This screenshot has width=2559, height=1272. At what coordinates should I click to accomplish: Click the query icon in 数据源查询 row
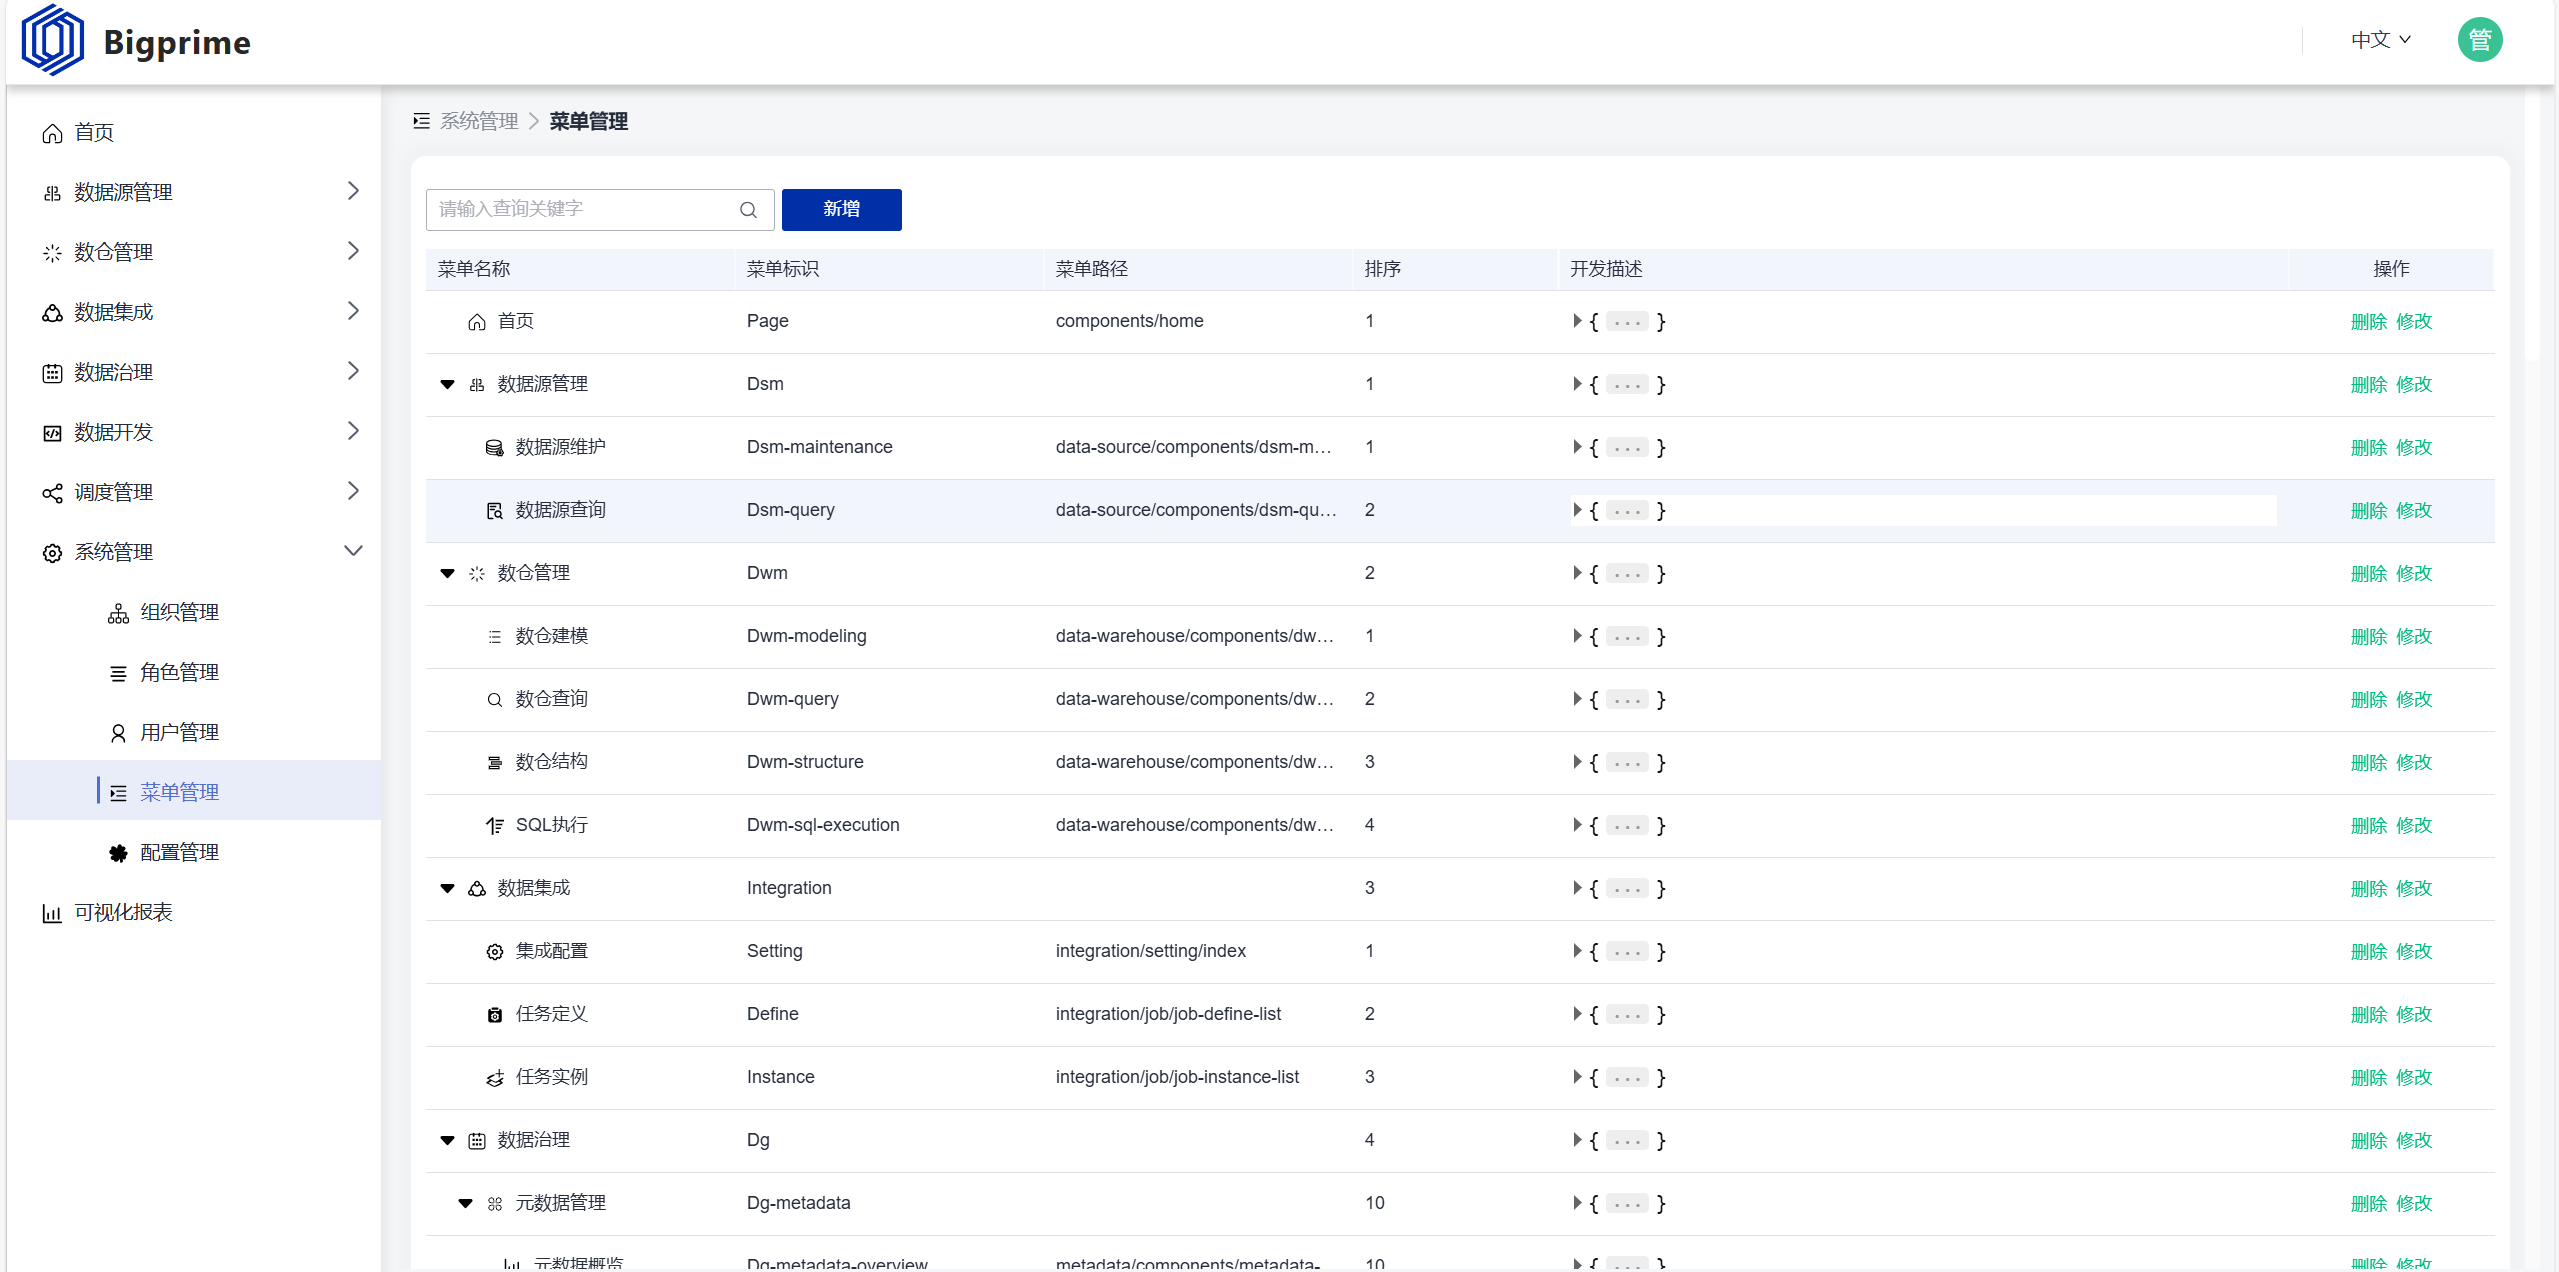coord(494,511)
